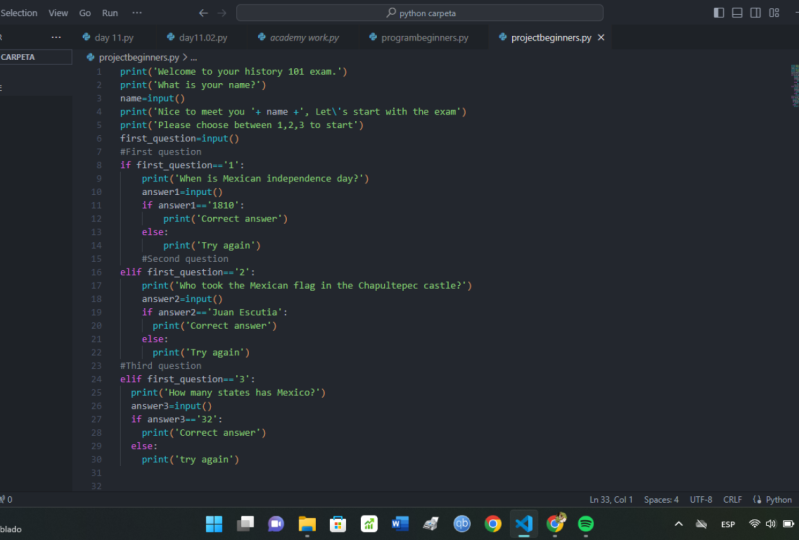Open Microsoft Store from the taskbar
799x540 pixels.
(x=338, y=524)
